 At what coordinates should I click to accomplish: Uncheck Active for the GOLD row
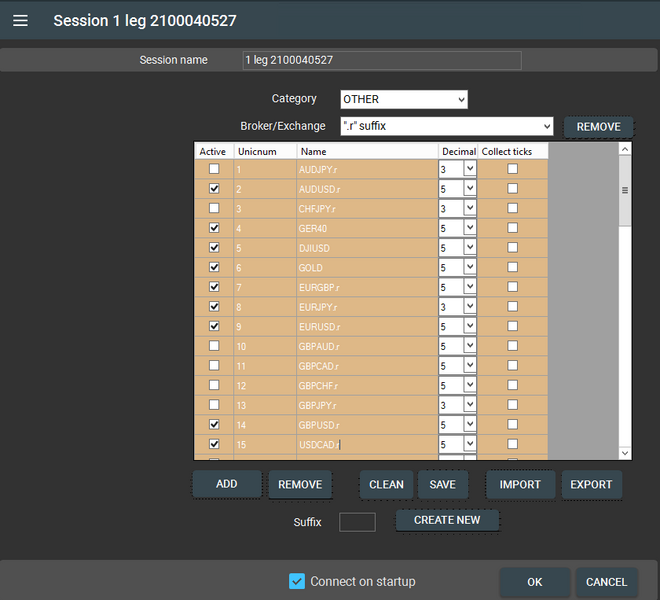[214, 267]
